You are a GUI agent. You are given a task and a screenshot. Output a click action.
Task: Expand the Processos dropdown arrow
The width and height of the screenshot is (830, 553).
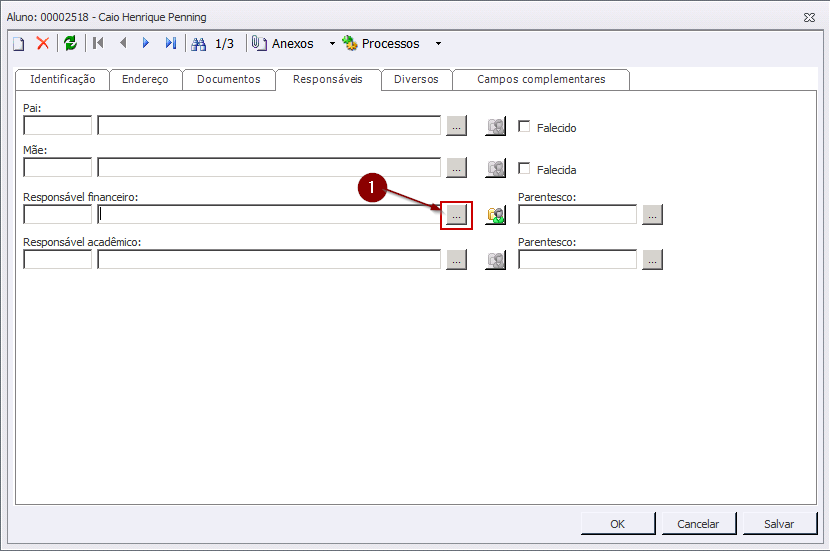click(438, 44)
